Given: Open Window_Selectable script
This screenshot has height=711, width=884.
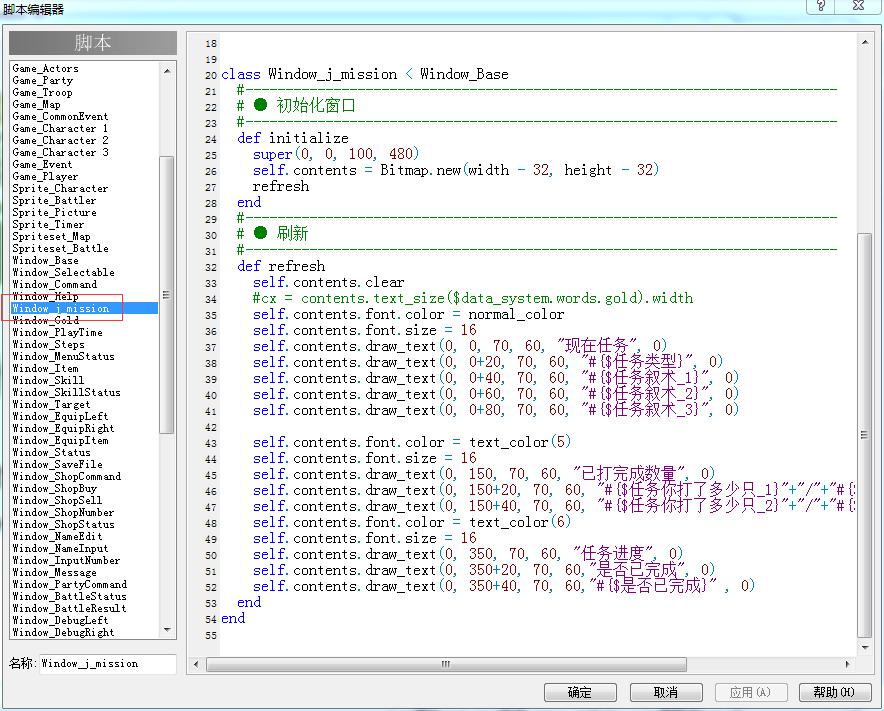Looking at the screenshot, I should (64, 272).
